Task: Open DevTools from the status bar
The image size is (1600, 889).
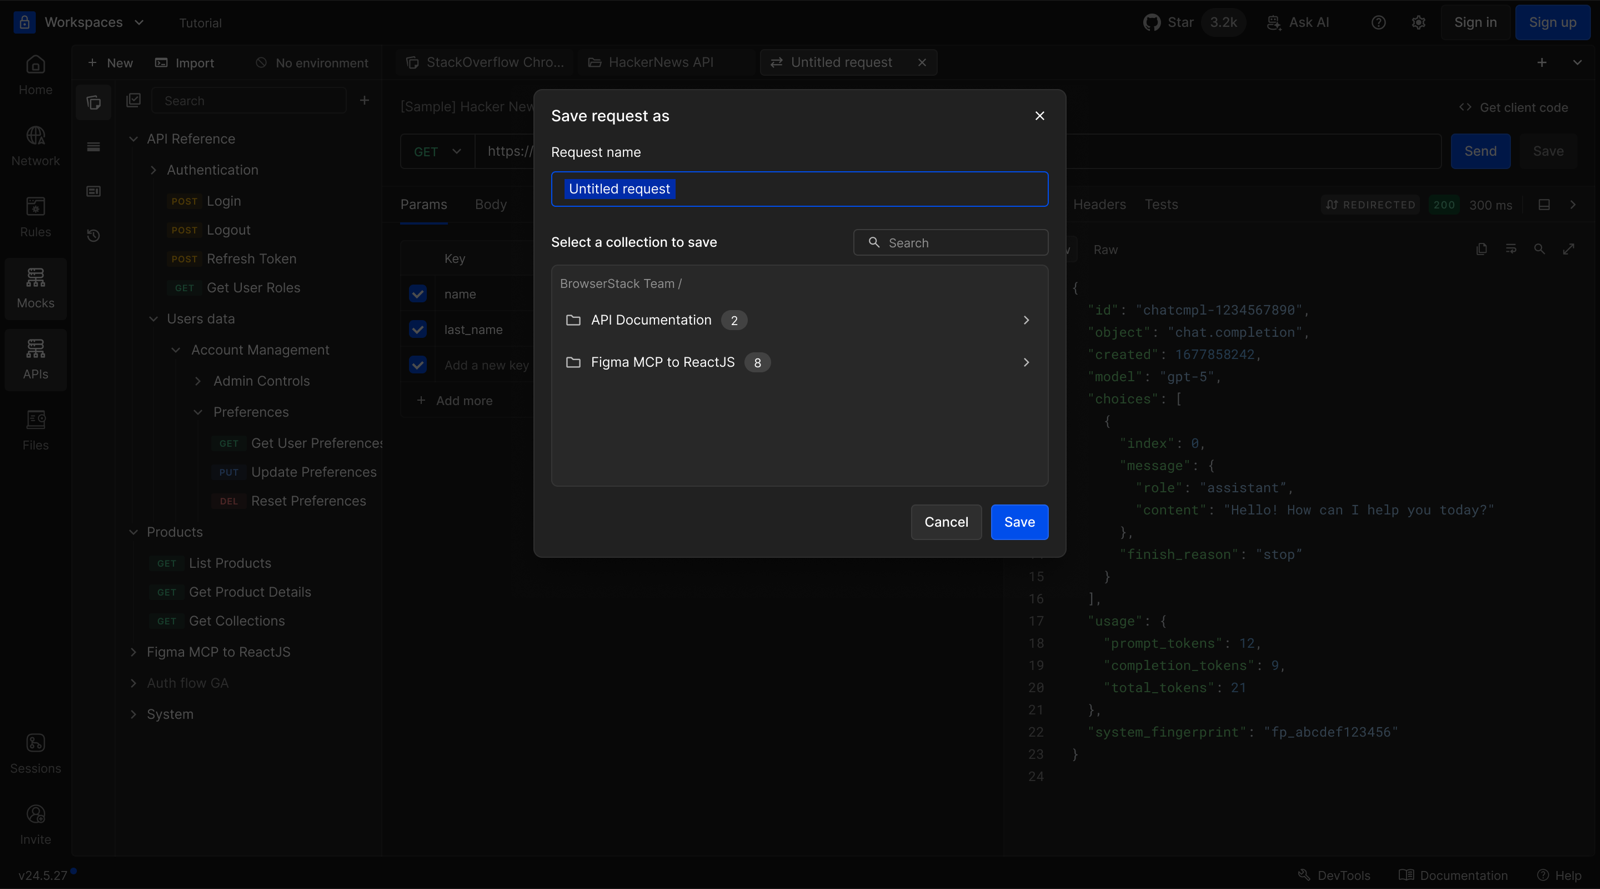Action: click(x=1334, y=875)
